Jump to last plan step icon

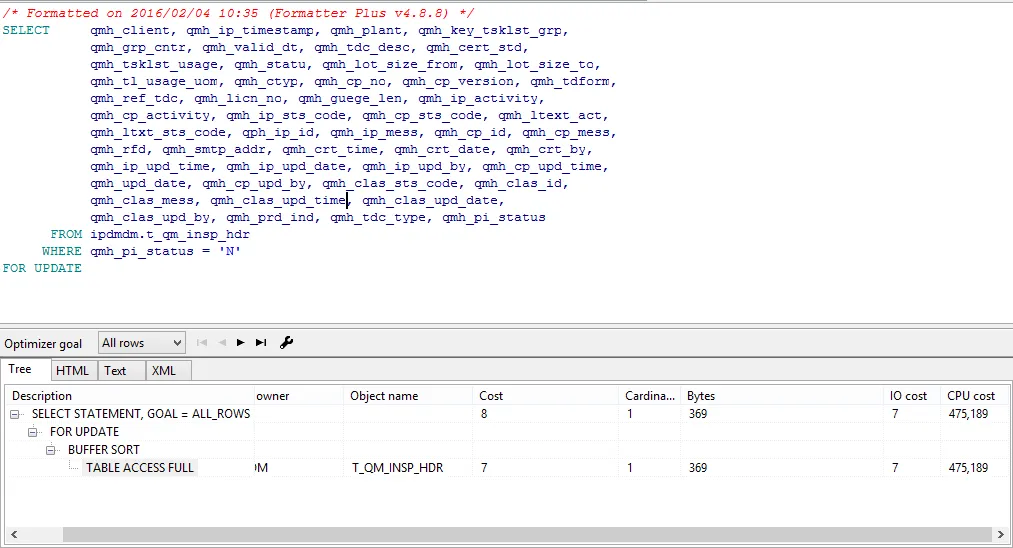pos(261,342)
